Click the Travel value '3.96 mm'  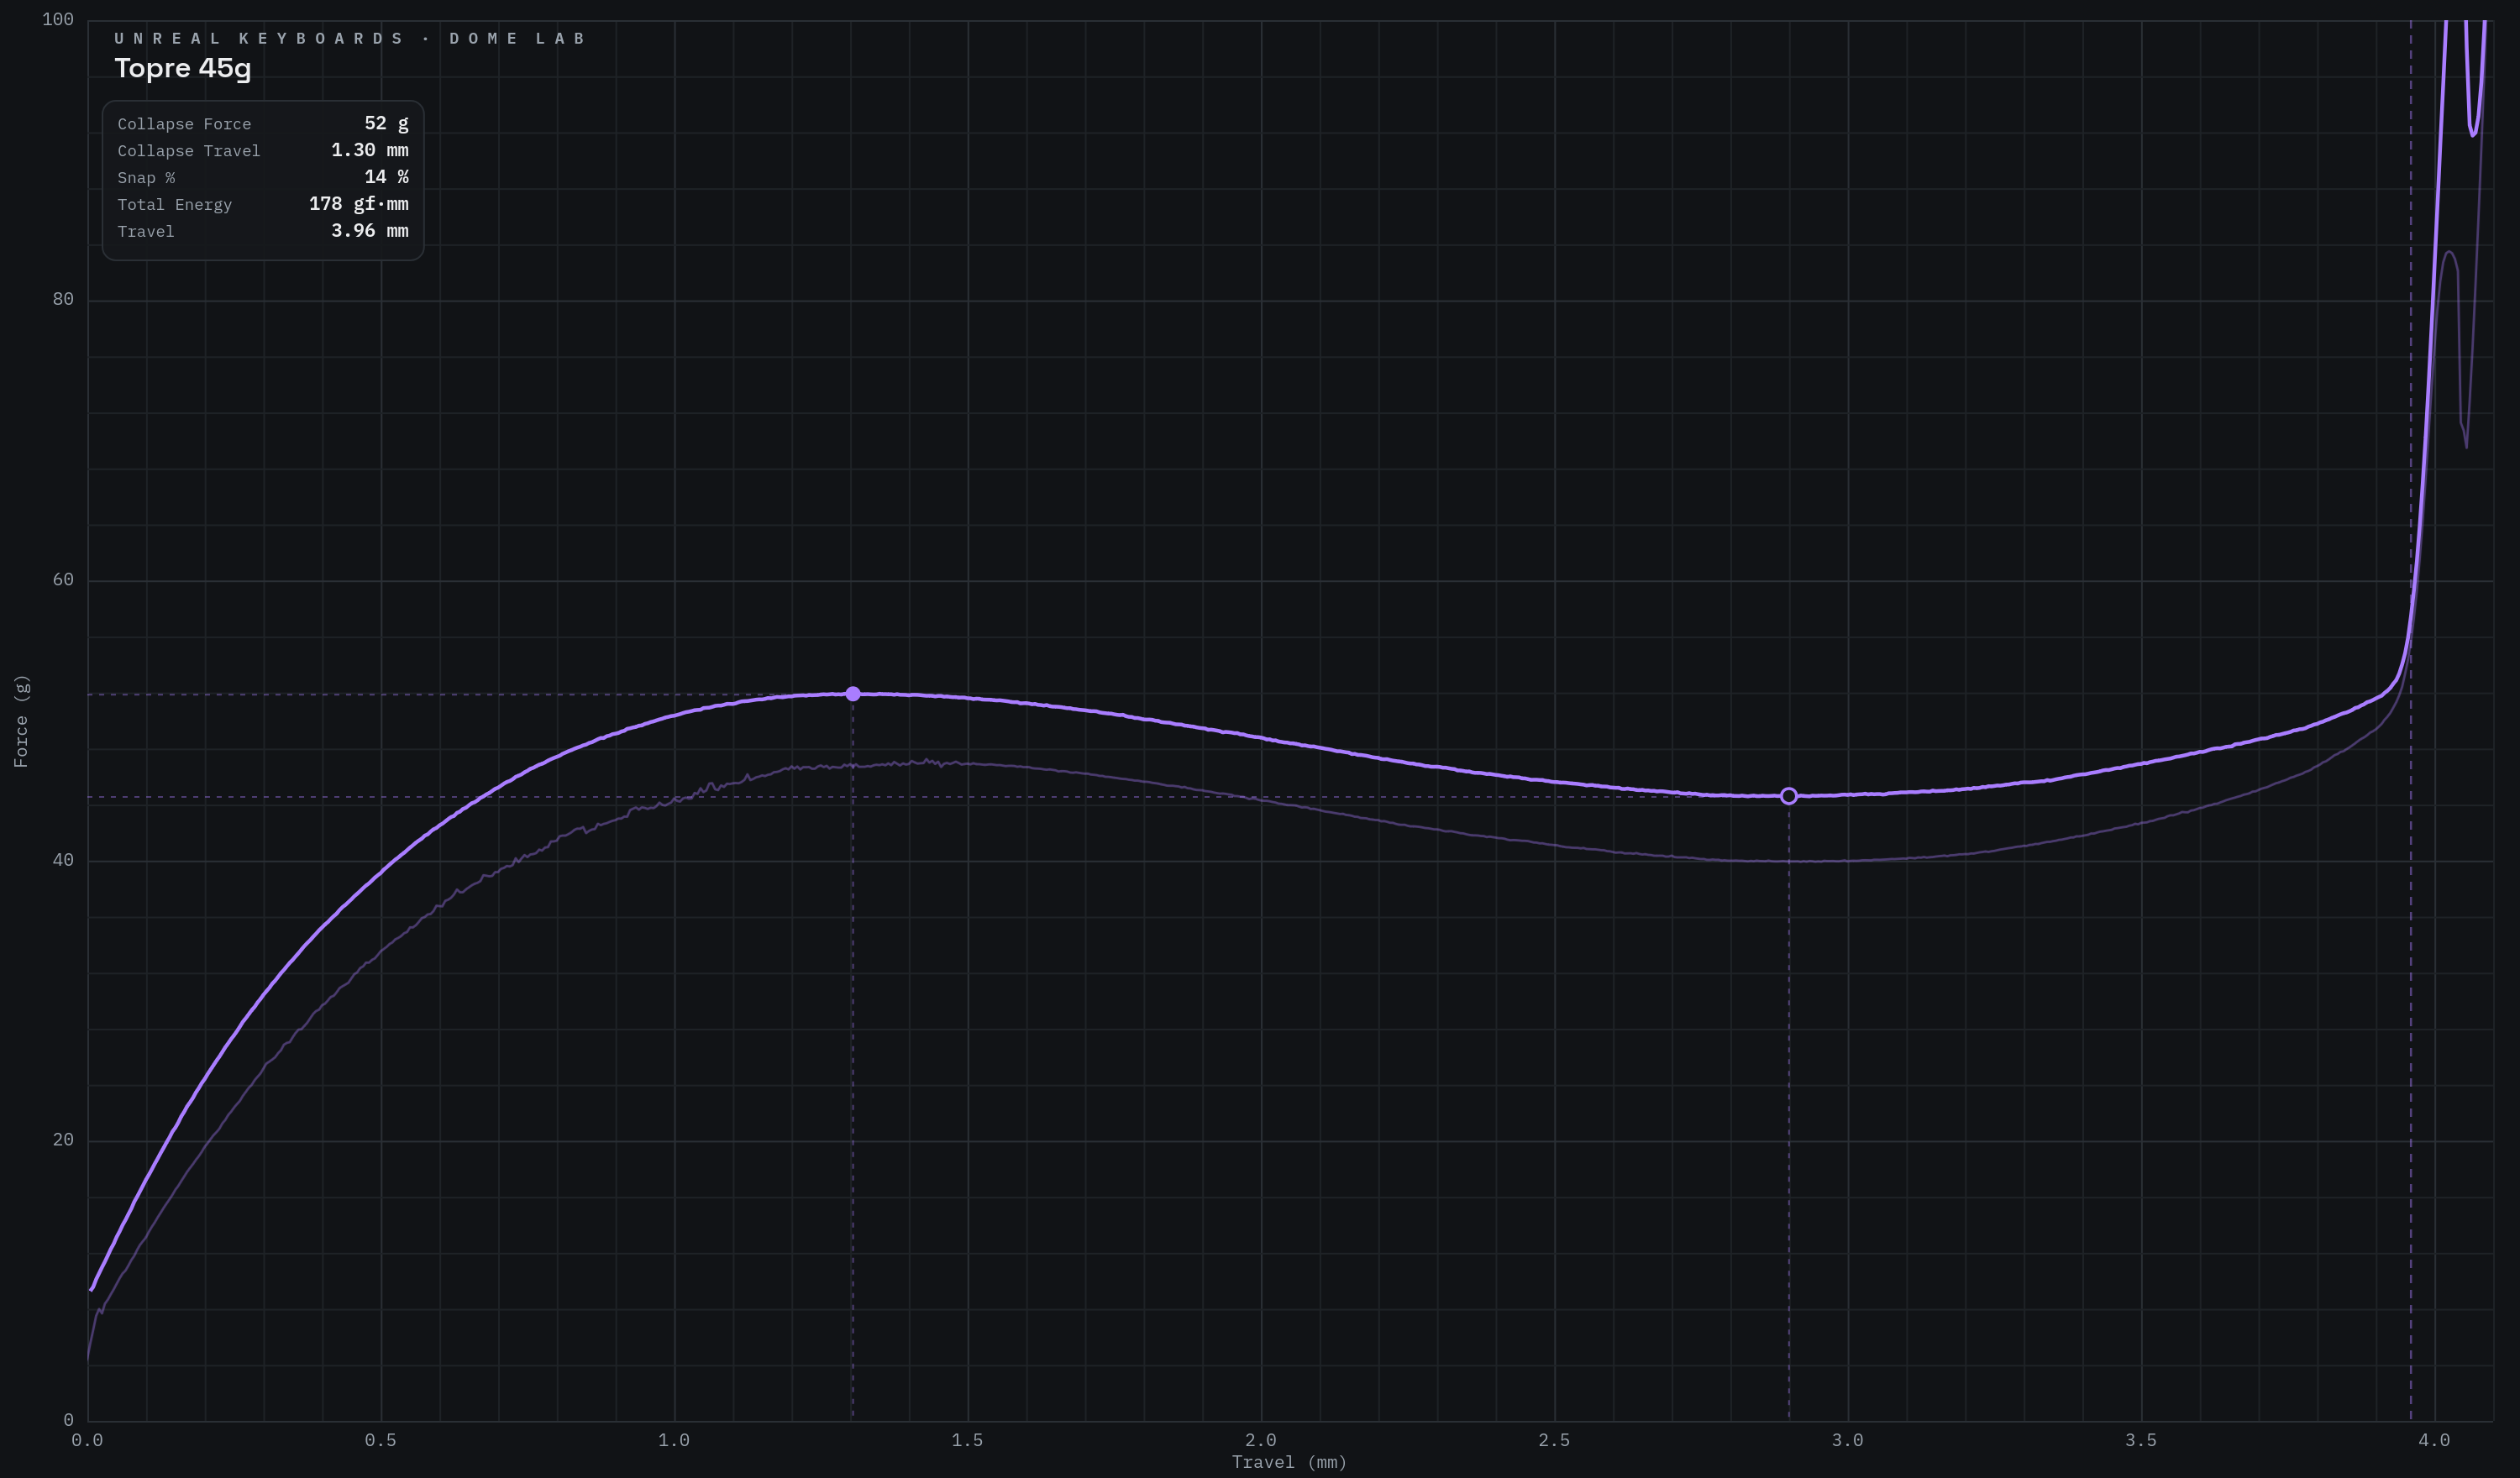[x=370, y=231]
